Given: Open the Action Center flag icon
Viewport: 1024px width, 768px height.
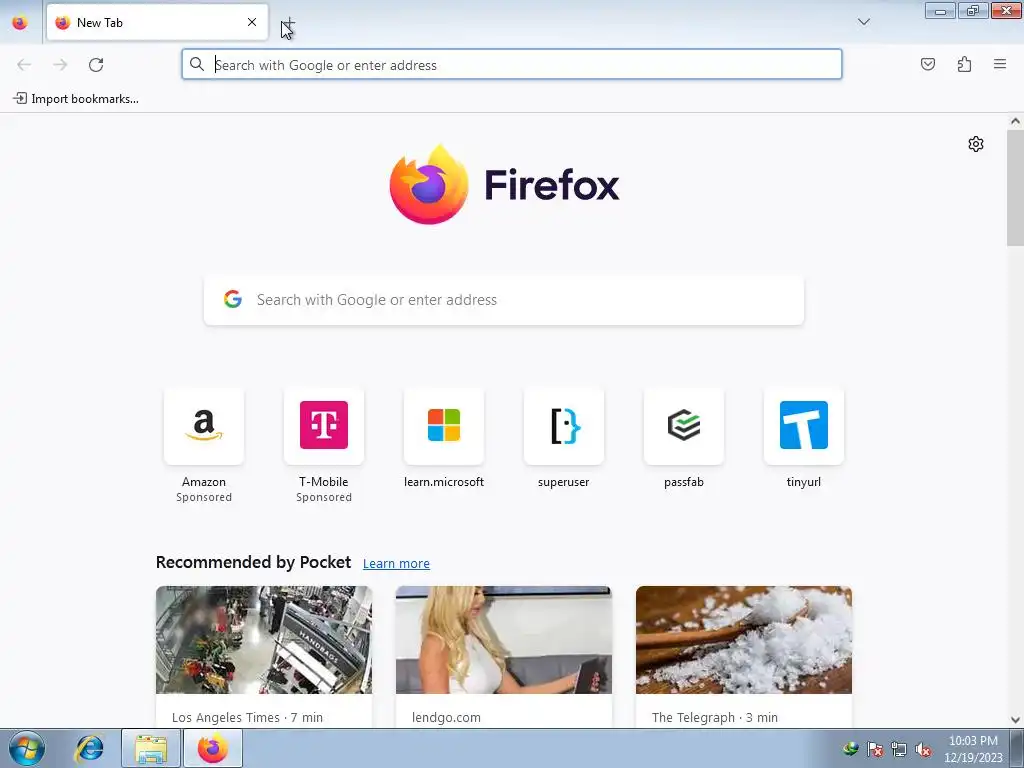Looking at the screenshot, I should [x=875, y=749].
